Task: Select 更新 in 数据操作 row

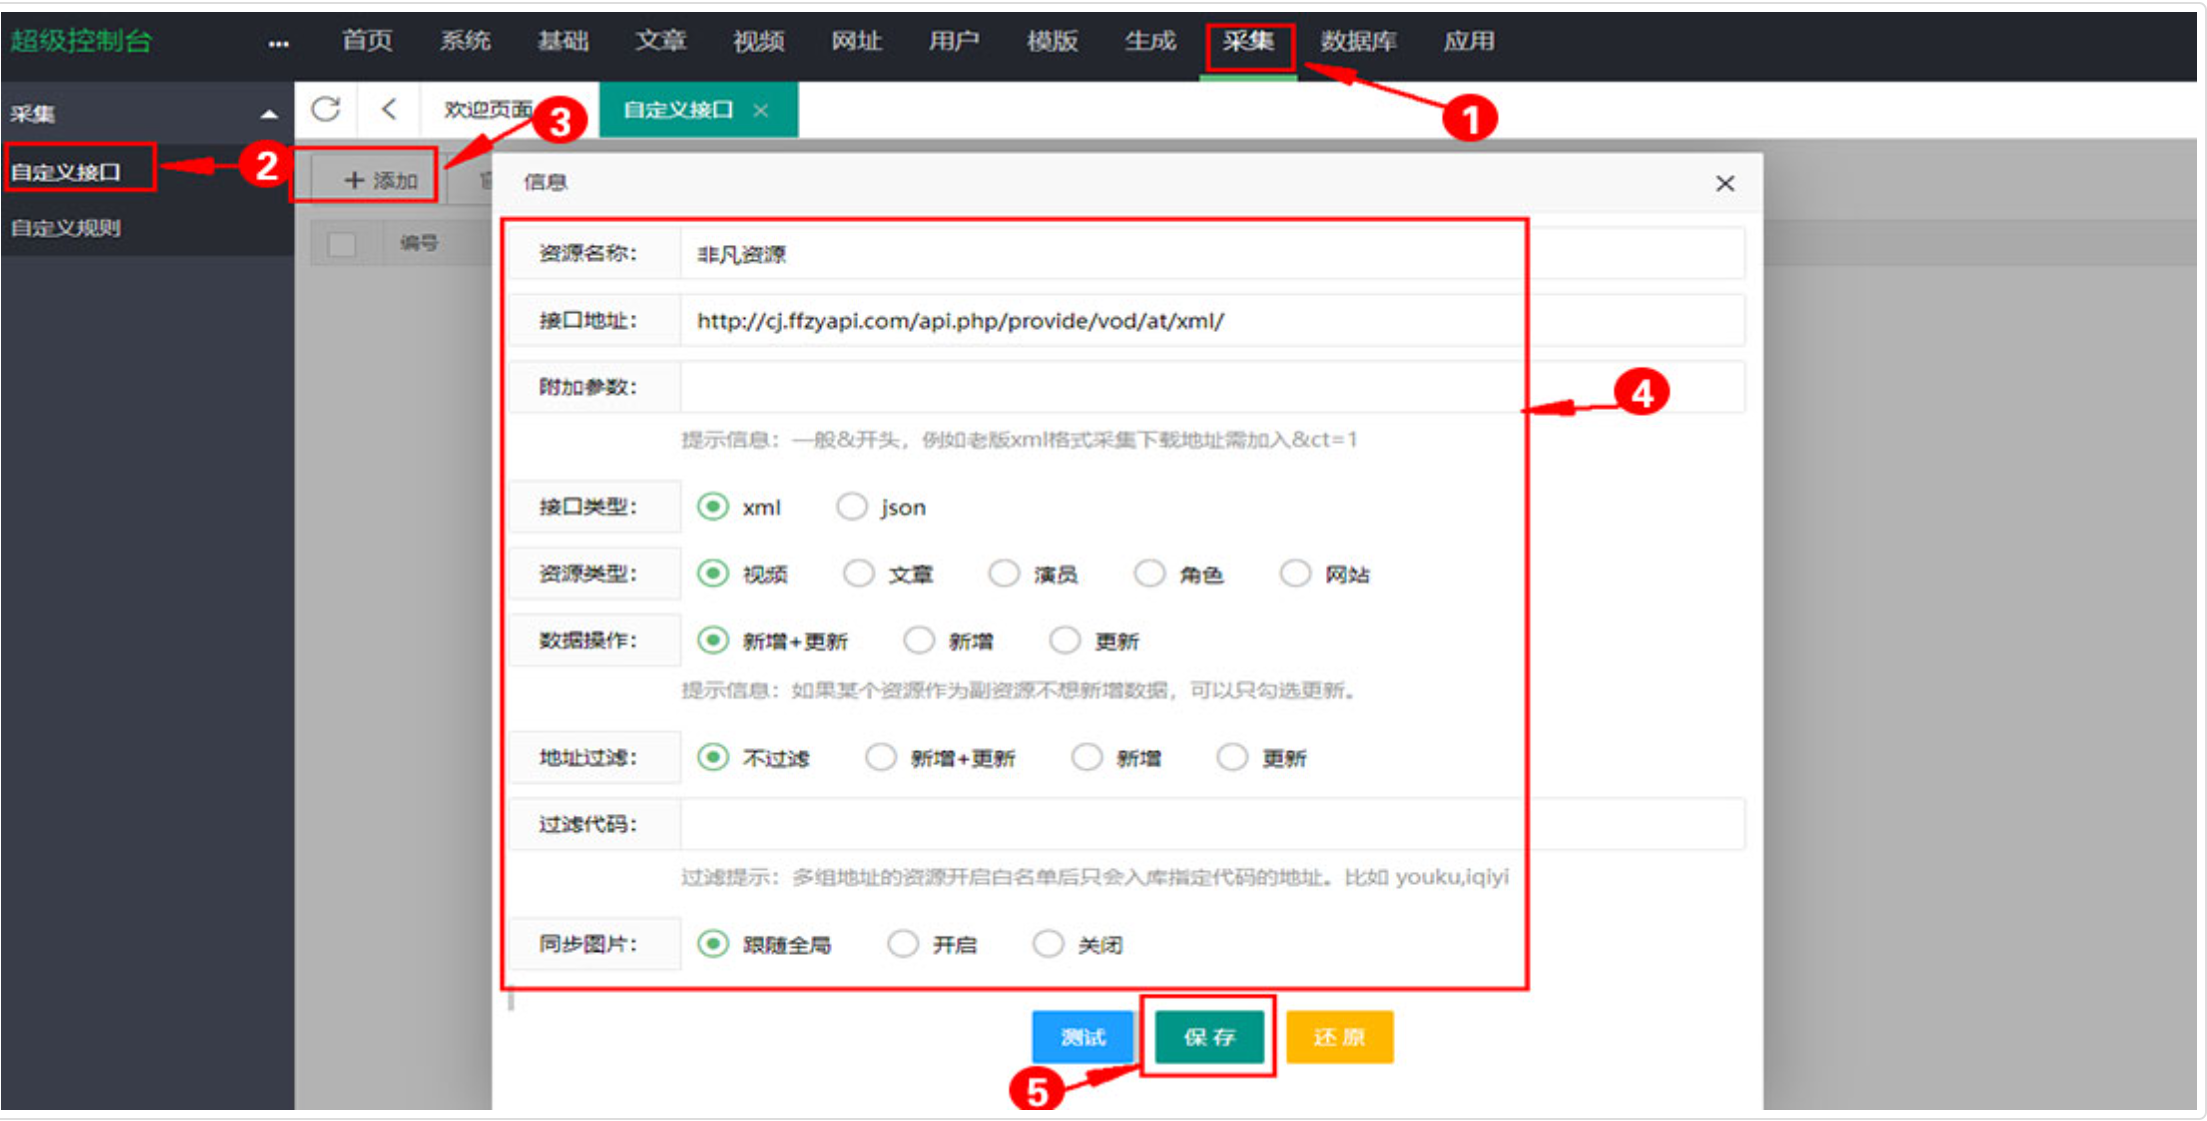Action: click(1065, 640)
